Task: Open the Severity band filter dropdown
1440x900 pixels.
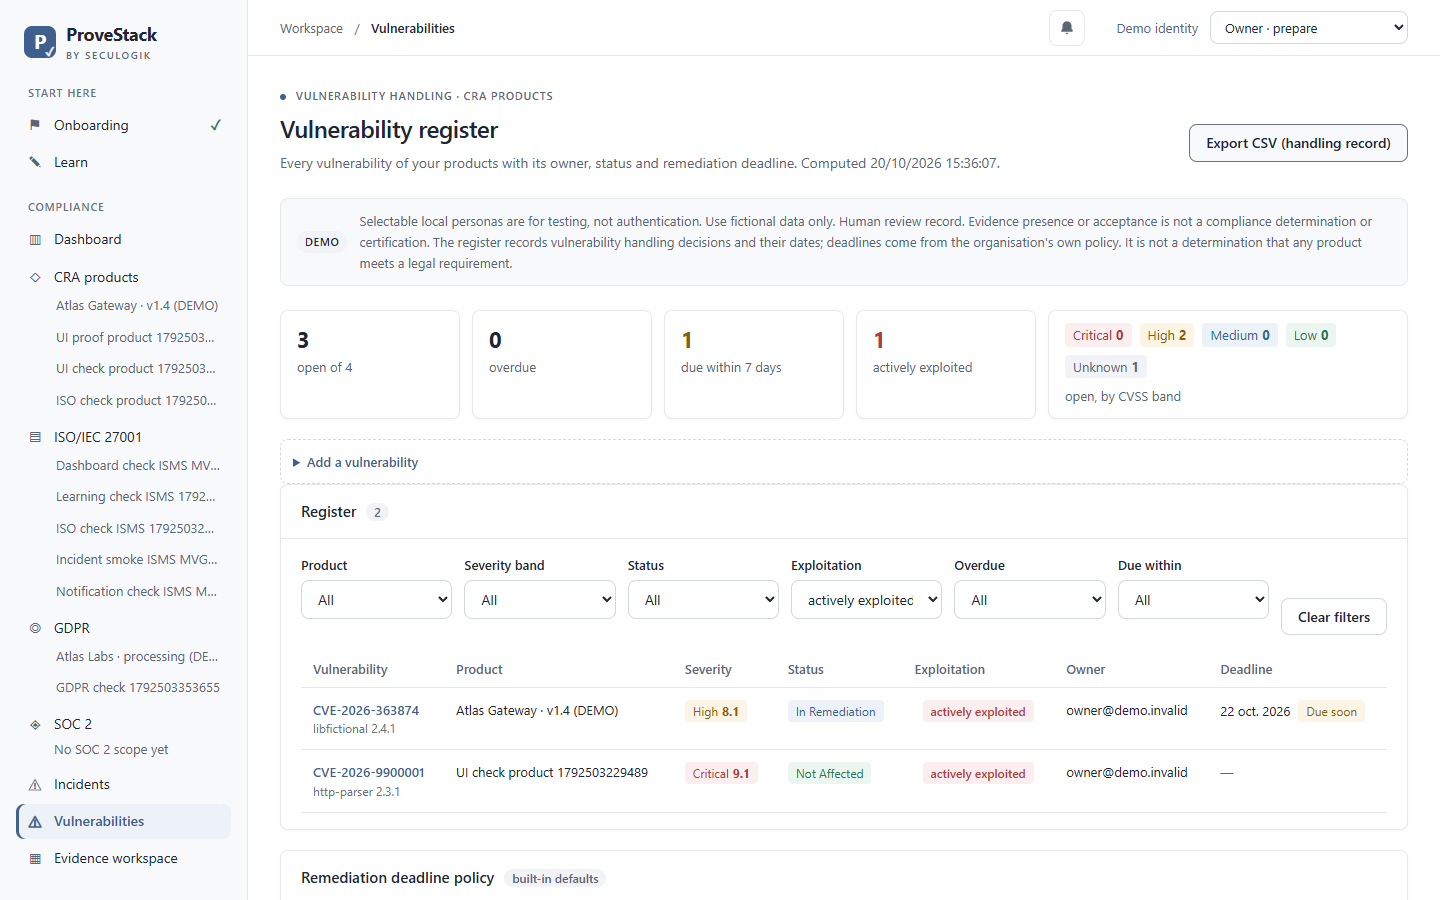Action: click(x=540, y=600)
